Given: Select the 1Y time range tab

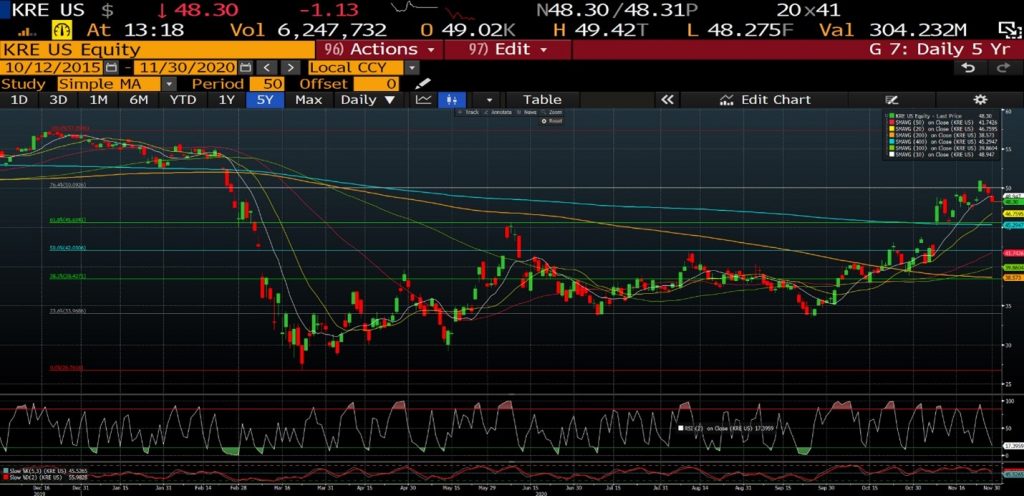Looking at the screenshot, I should [x=227, y=100].
